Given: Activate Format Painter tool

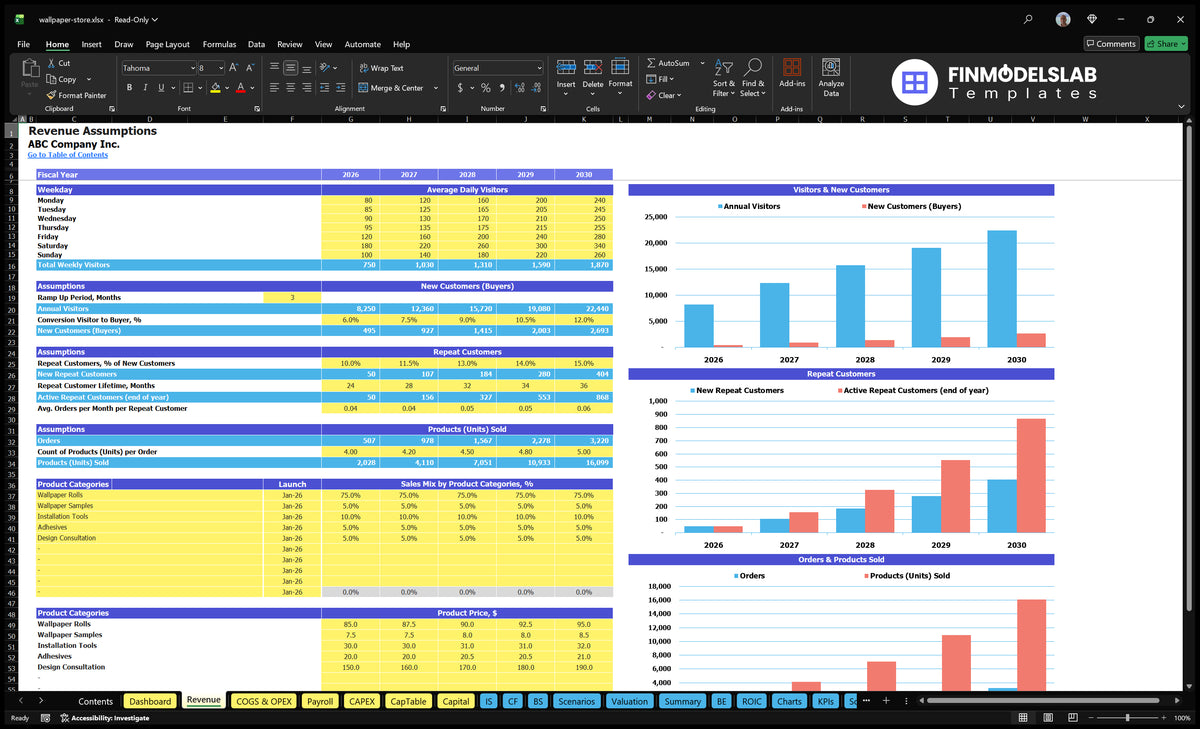Looking at the screenshot, I should click(76, 95).
